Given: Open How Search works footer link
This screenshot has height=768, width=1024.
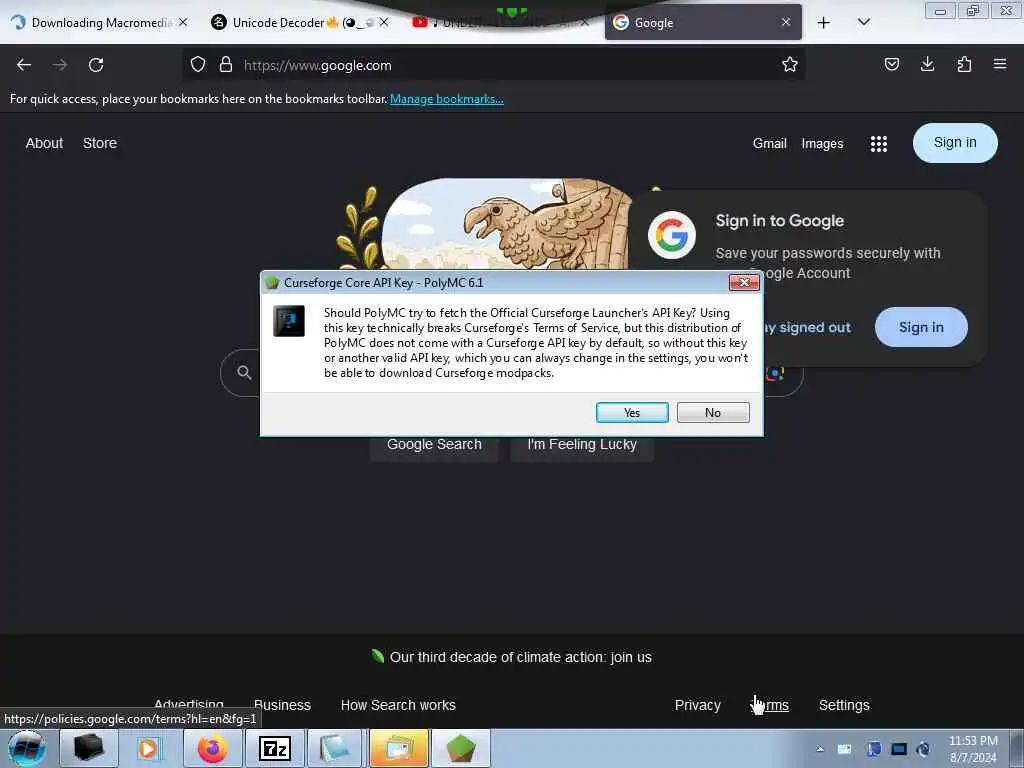Looking at the screenshot, I should coord(398,705).
